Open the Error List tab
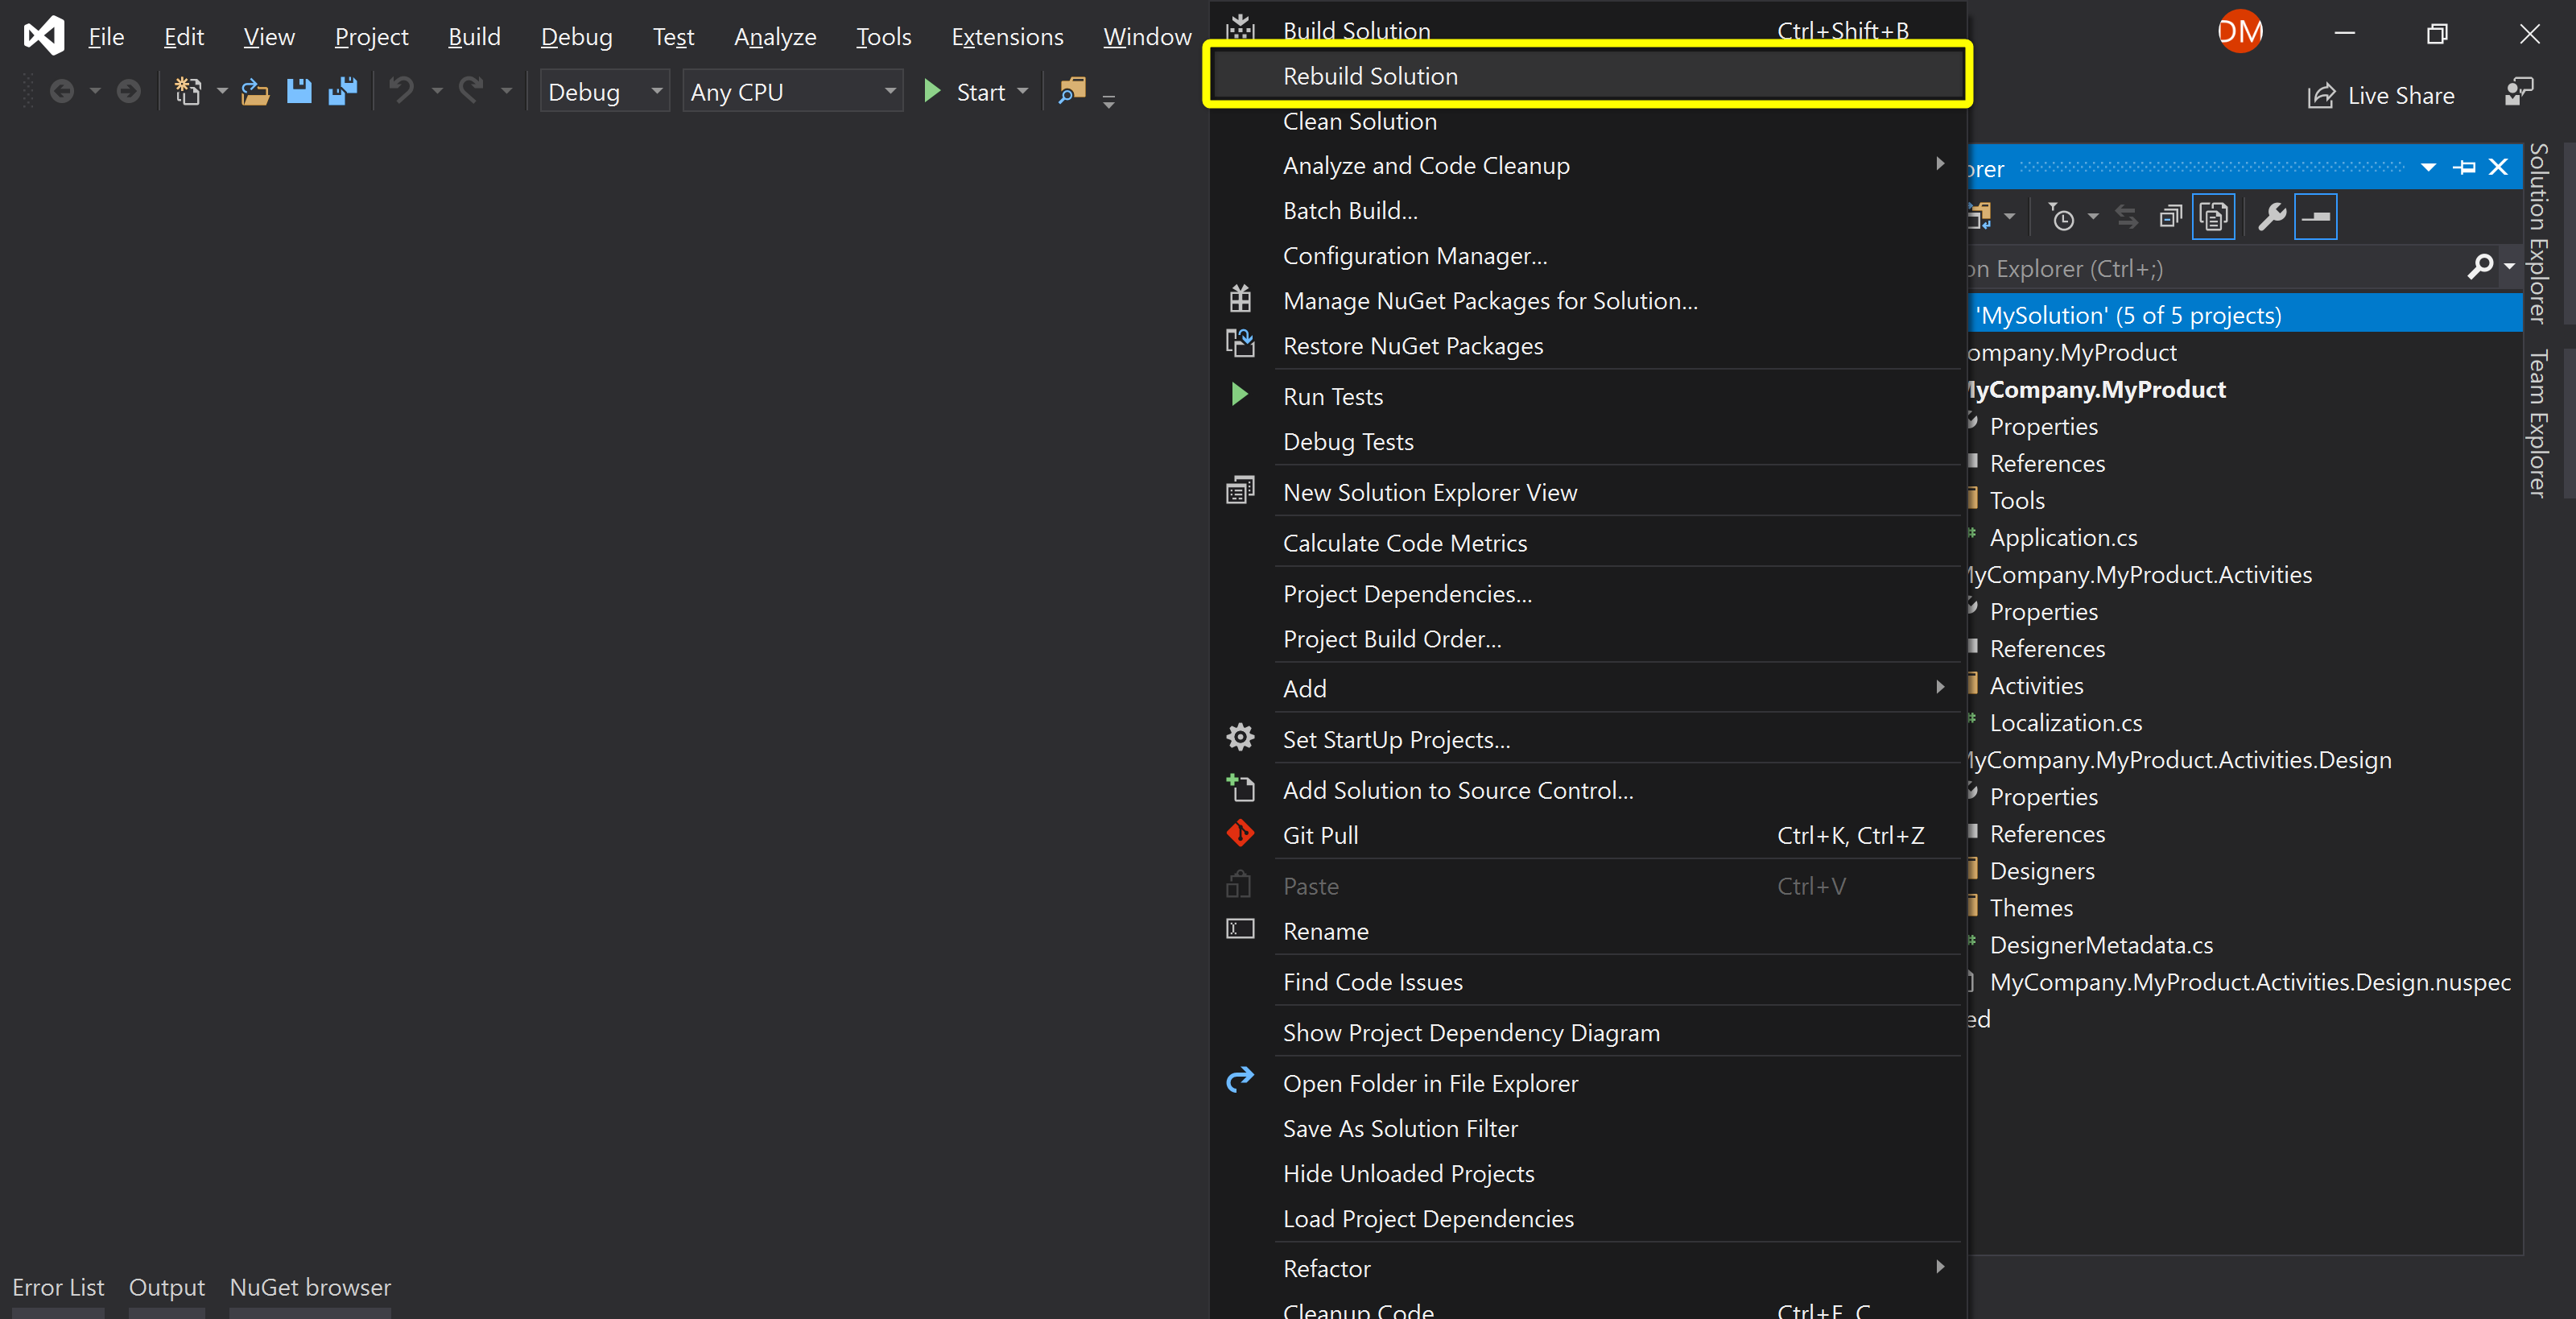 point(58,1287)
